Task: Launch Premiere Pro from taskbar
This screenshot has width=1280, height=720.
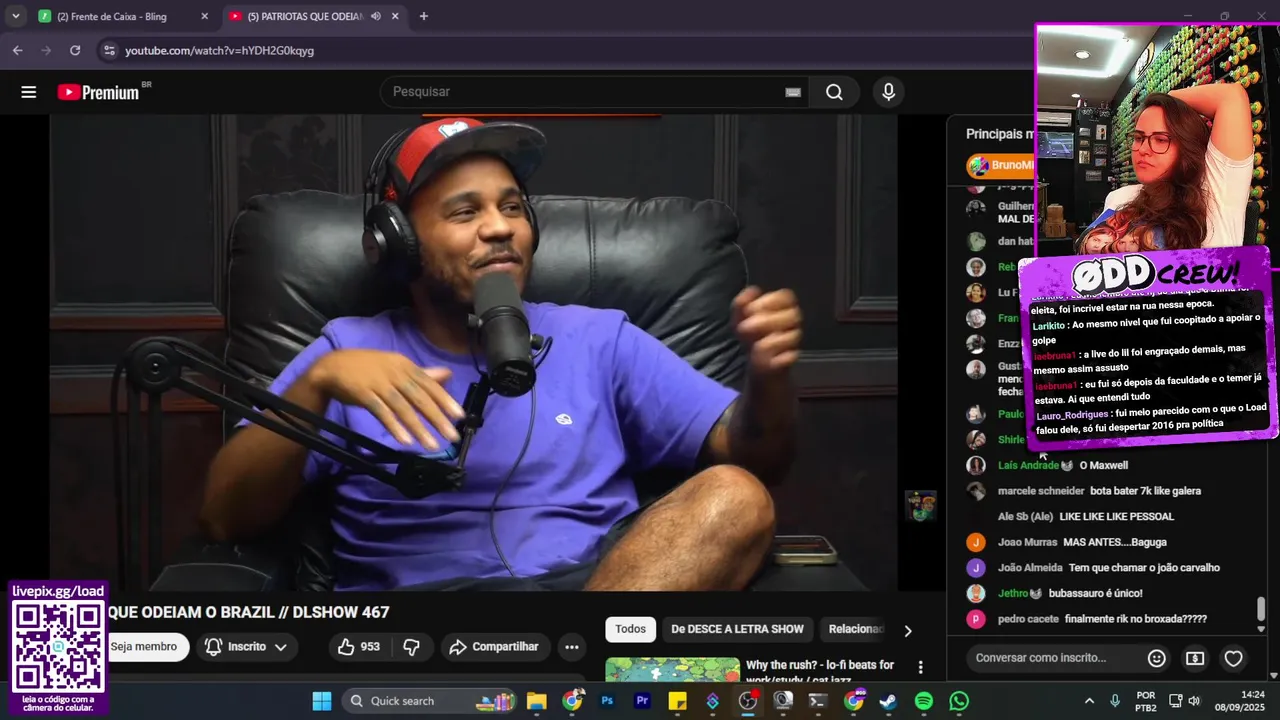Action: coord(642,701)
